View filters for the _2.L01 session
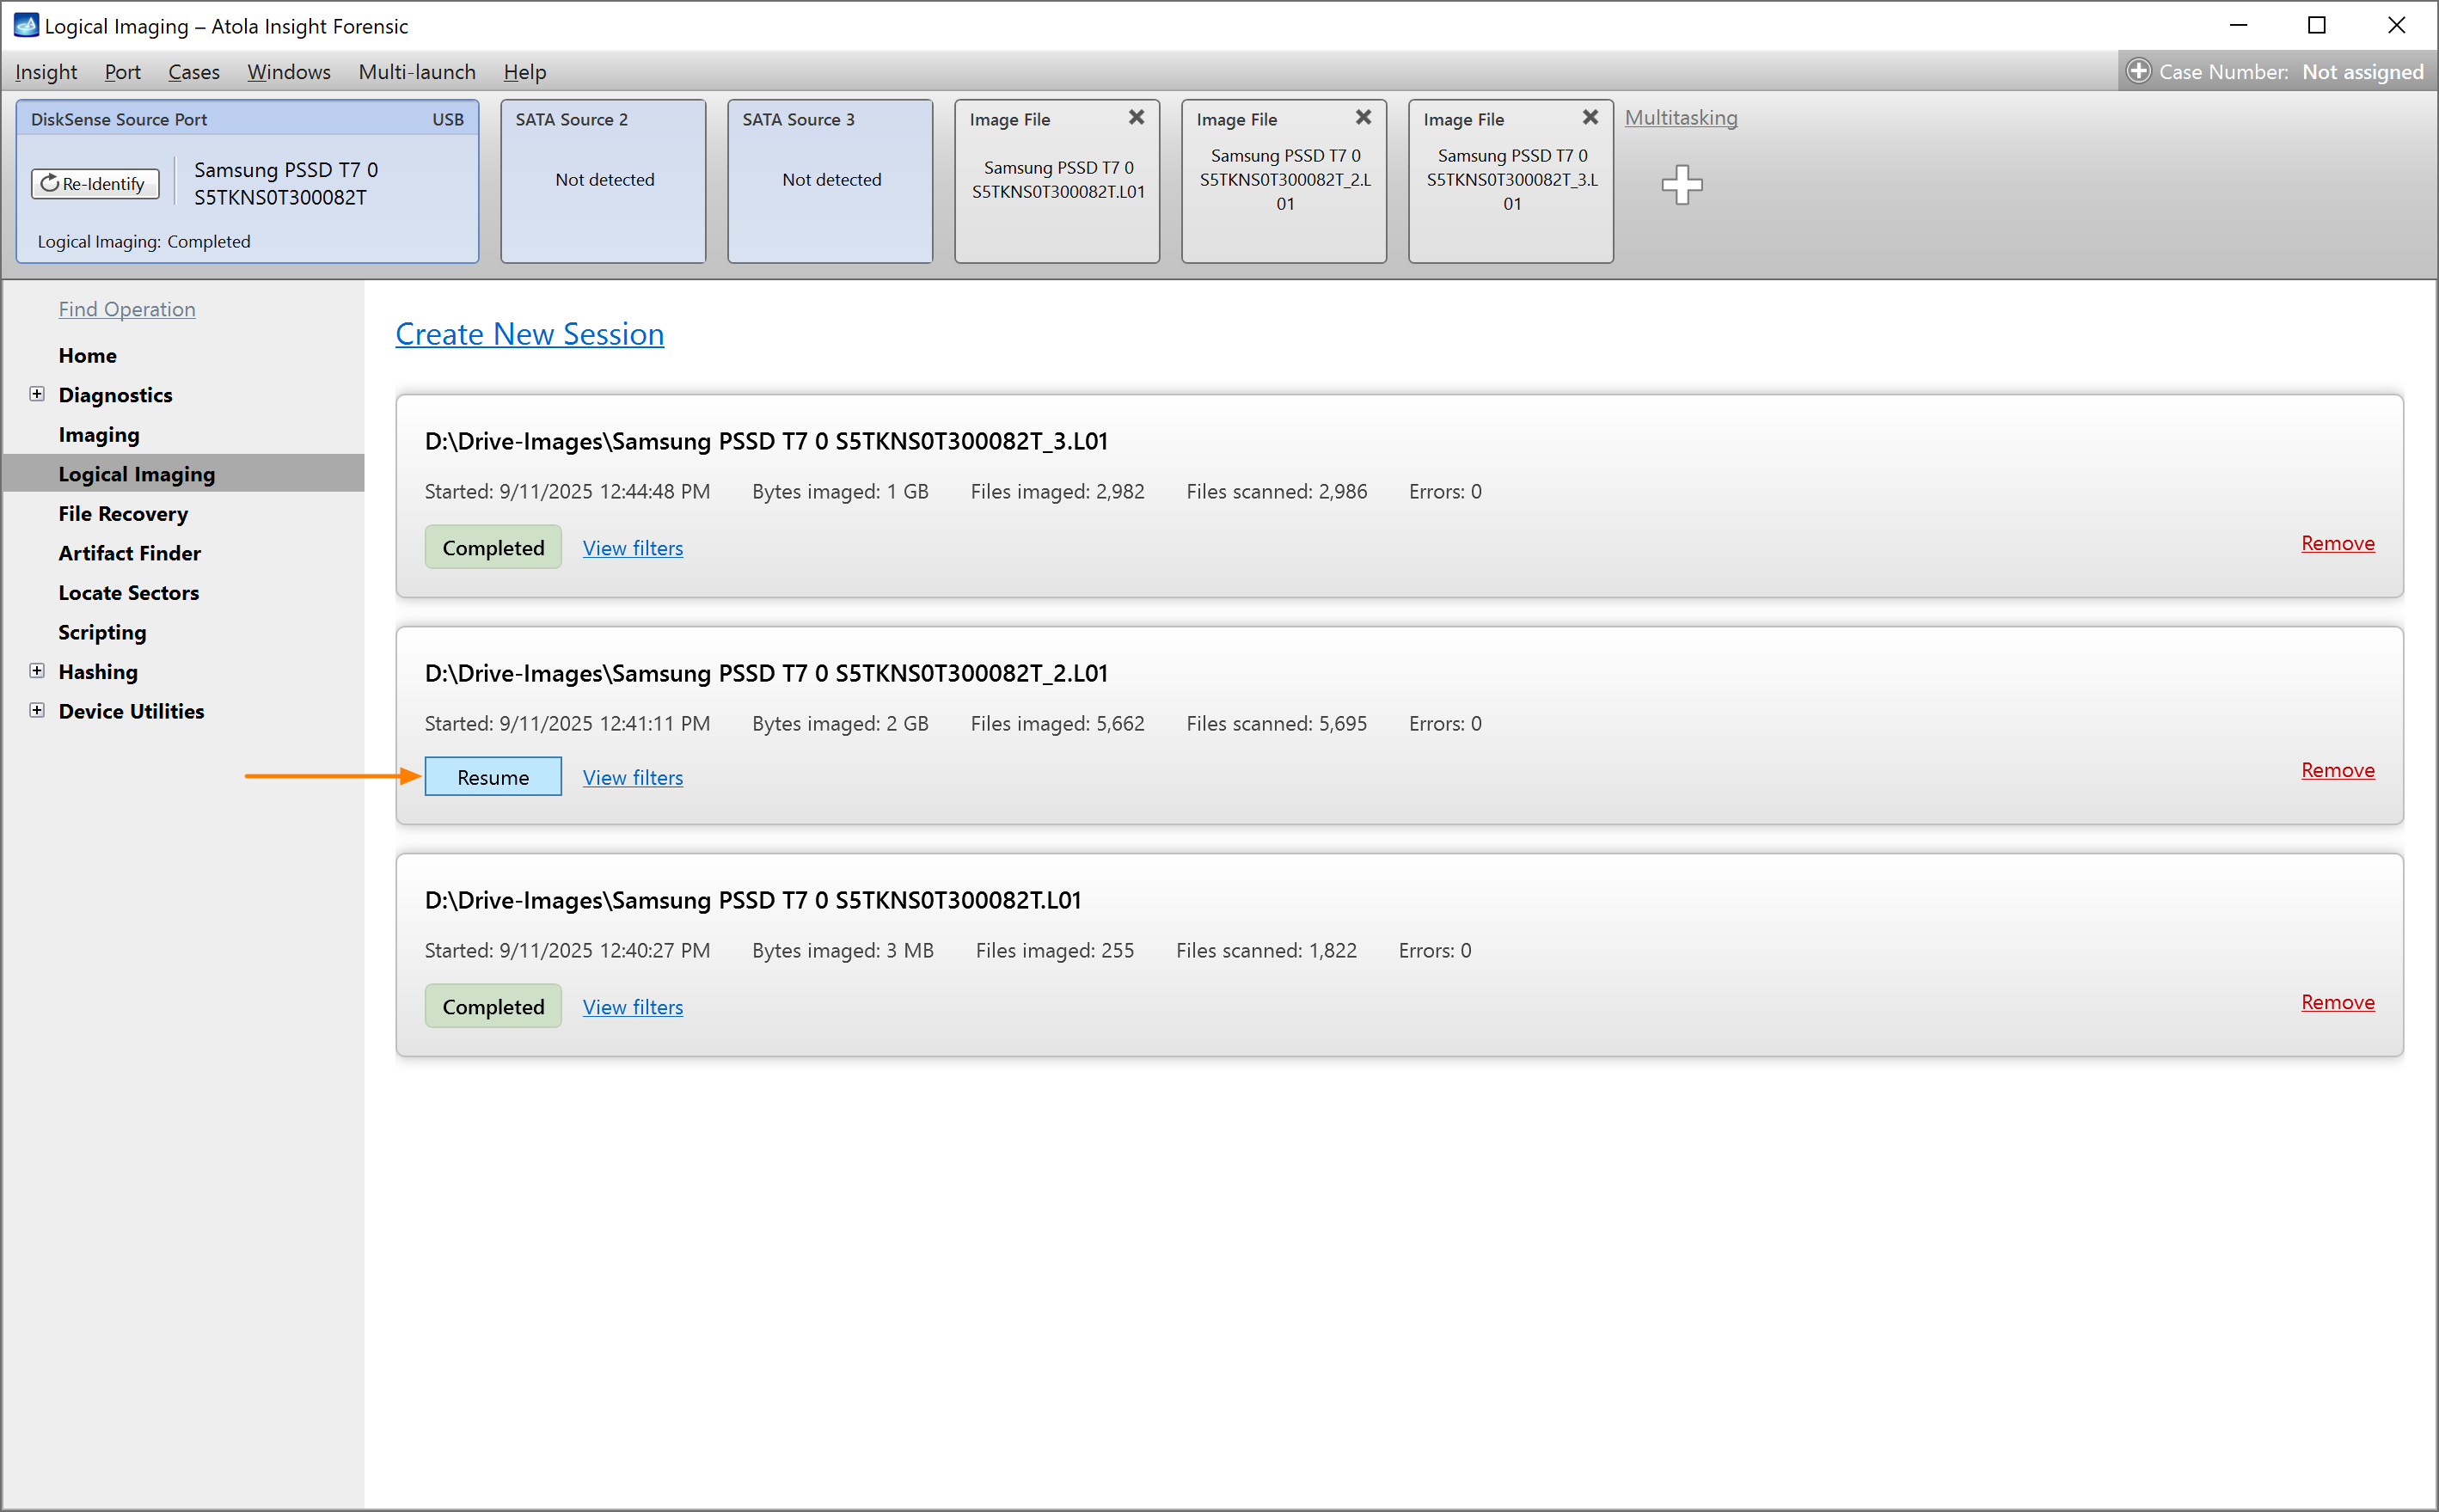This screenshot has width=2439, height=1512. 633,777
